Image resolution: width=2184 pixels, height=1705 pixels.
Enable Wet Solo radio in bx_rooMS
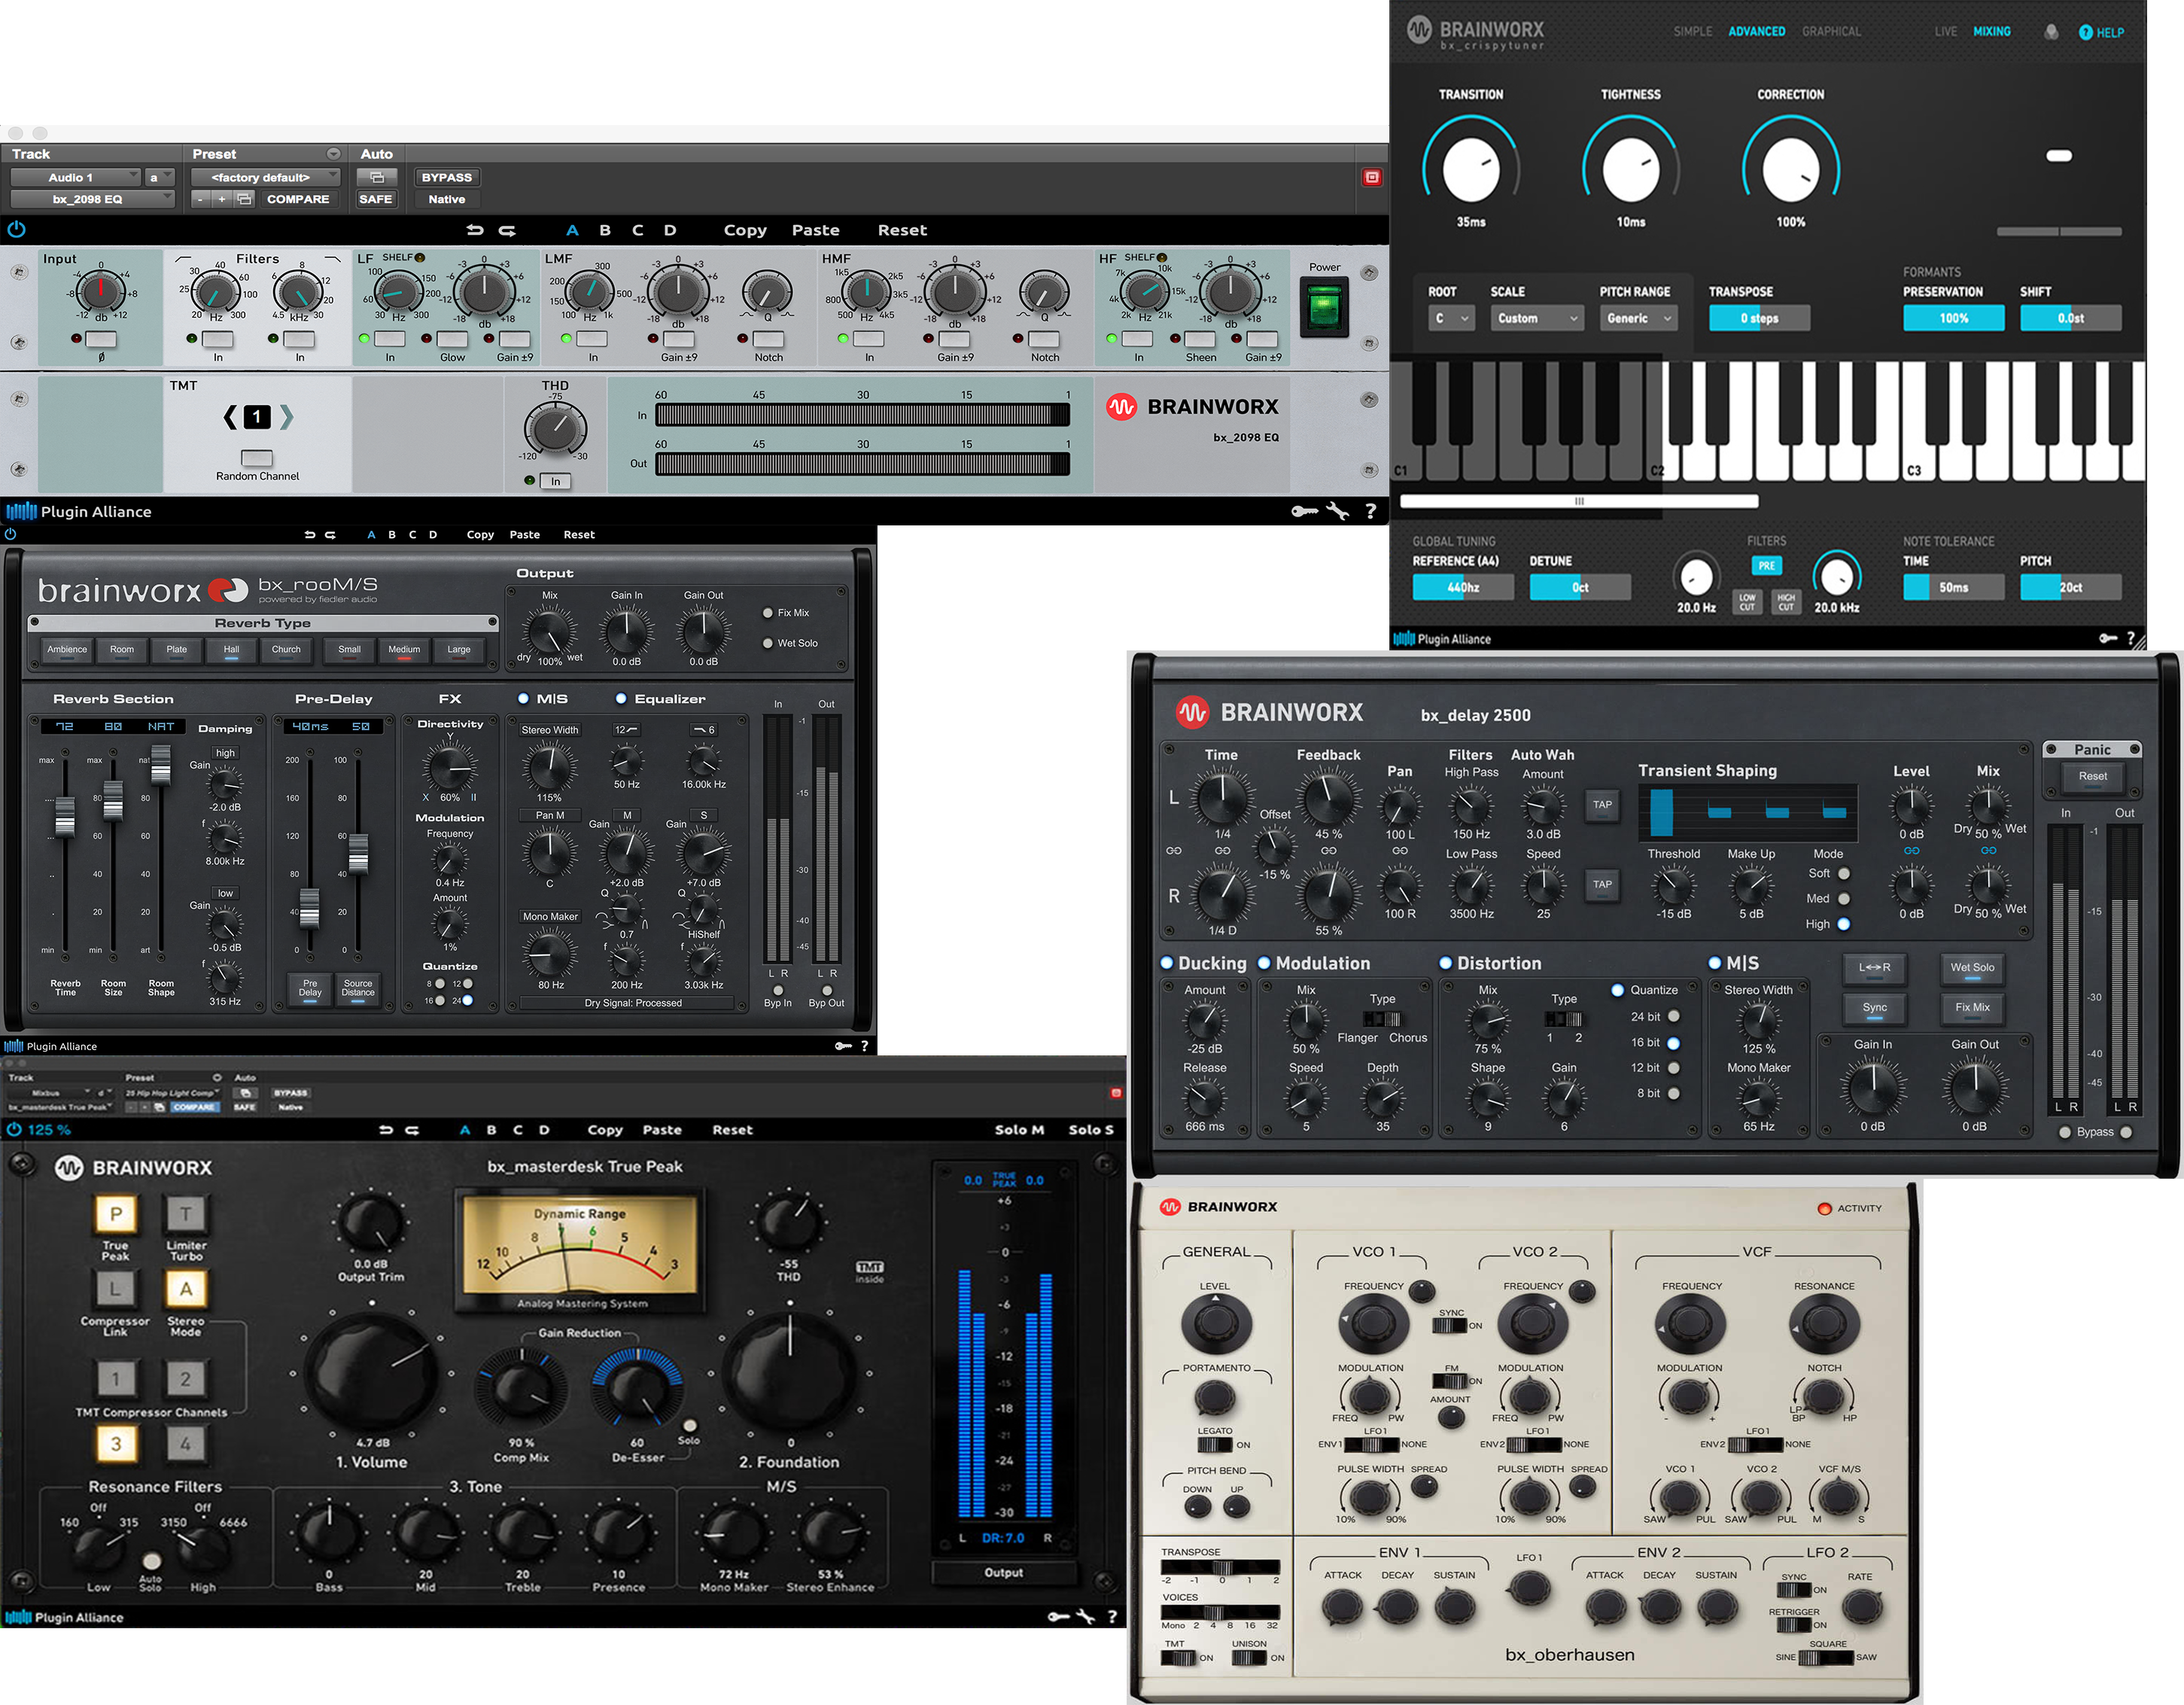click(767, 643)
